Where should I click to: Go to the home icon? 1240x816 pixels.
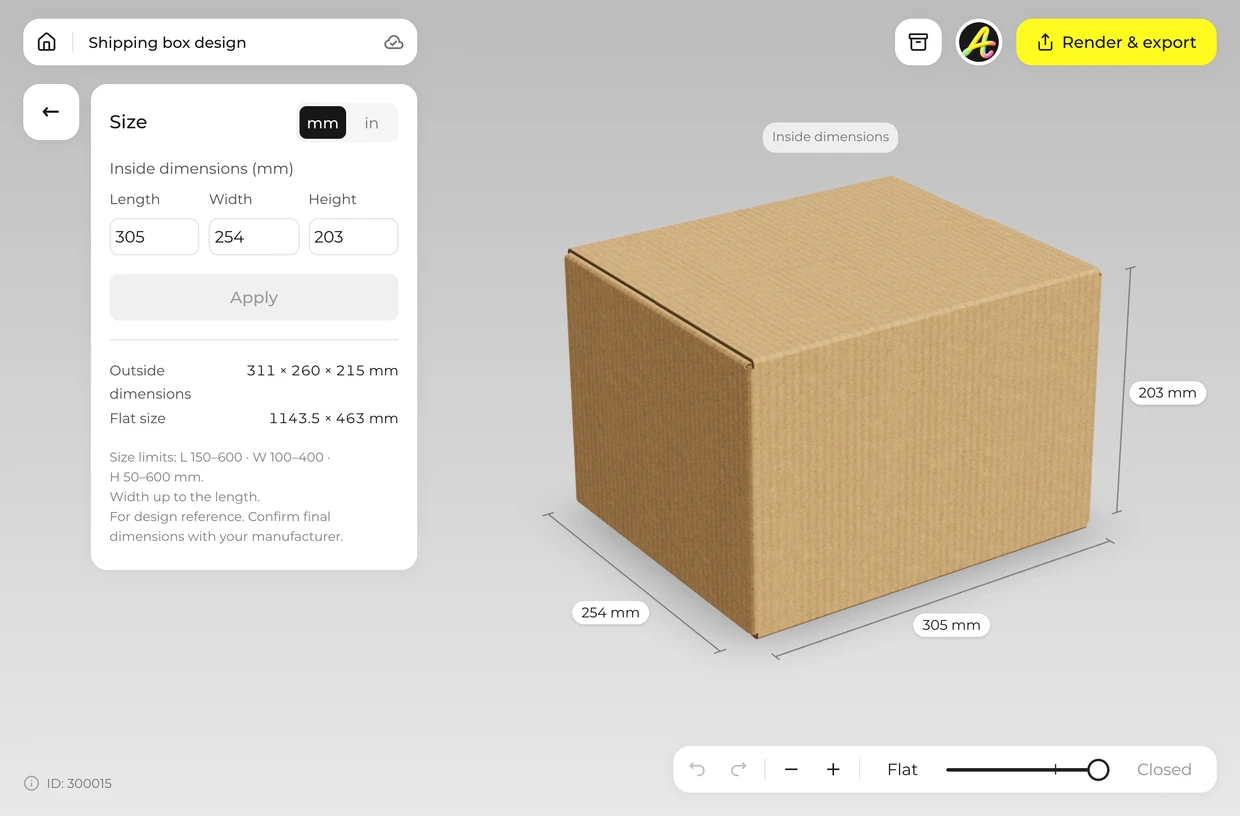(47, 42)
